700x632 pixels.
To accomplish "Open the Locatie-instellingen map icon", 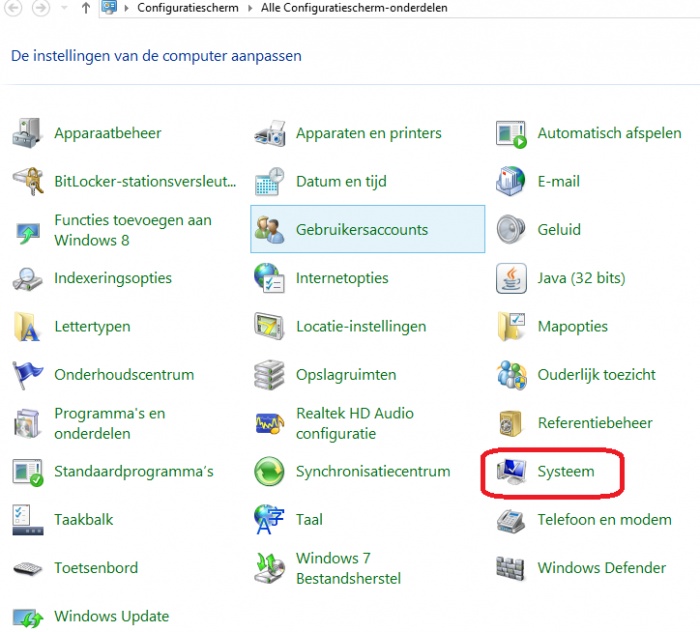I will click(x=269, y=326).
